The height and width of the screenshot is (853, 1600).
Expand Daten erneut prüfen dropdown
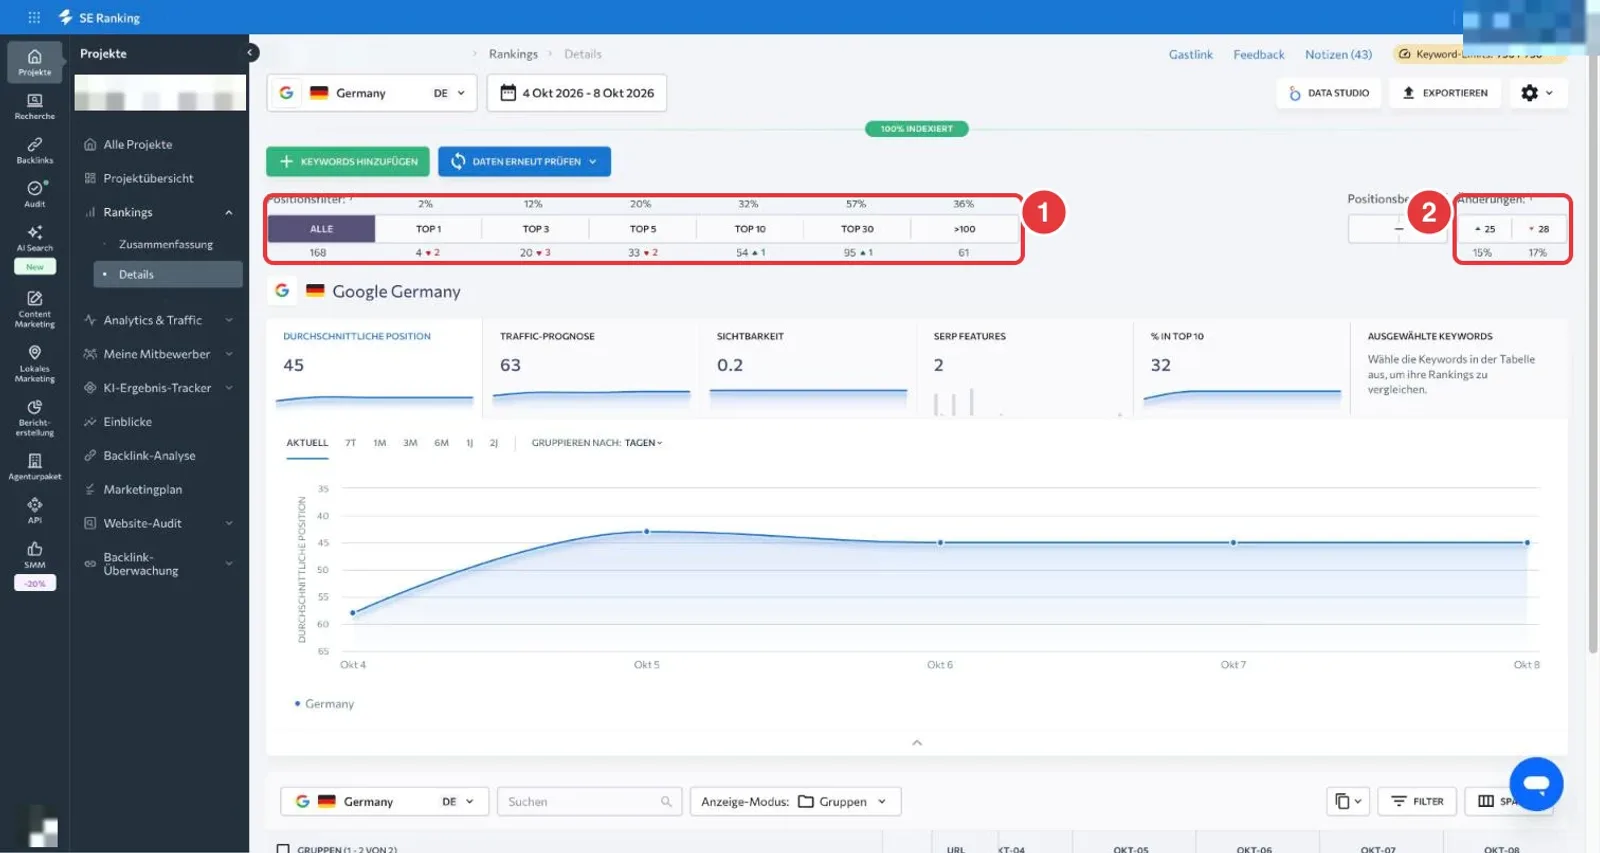point(593,161)
